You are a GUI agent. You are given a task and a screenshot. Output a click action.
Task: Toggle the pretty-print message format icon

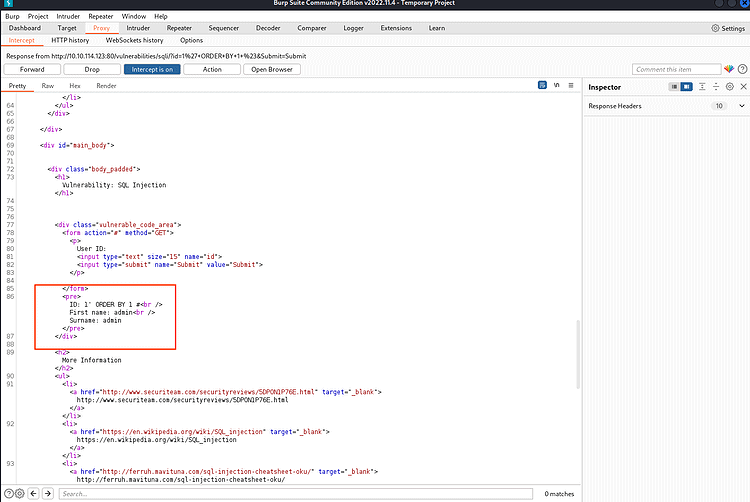coord(541,87)
